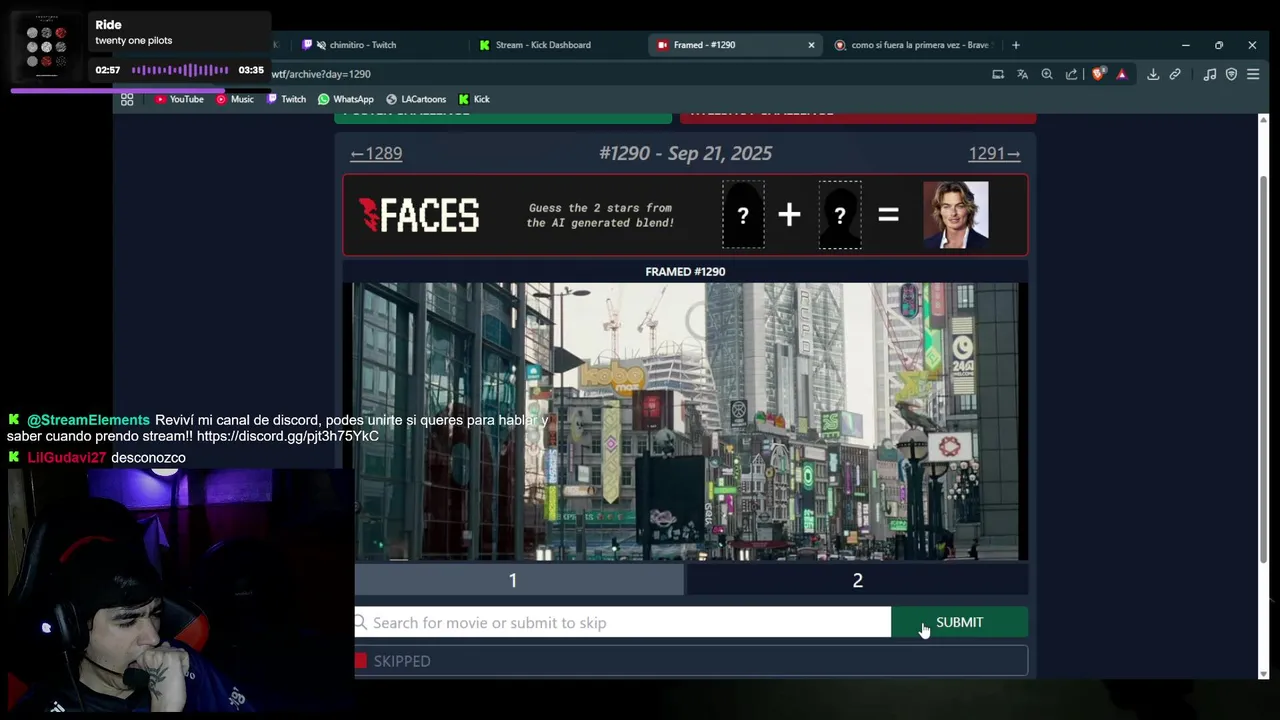Click the FACES logo in the banner
1280x720 pixels.
(x=419, y=215)
